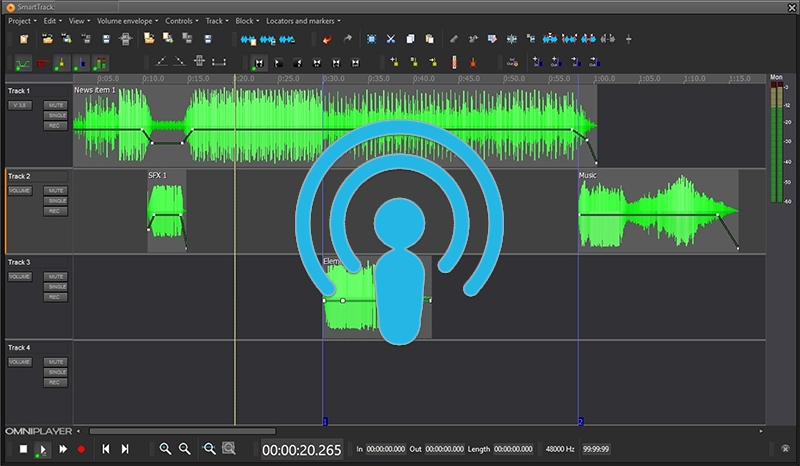The image size is (800, 466).
Task: Stop playback with the square stop button
Action: 23,449
